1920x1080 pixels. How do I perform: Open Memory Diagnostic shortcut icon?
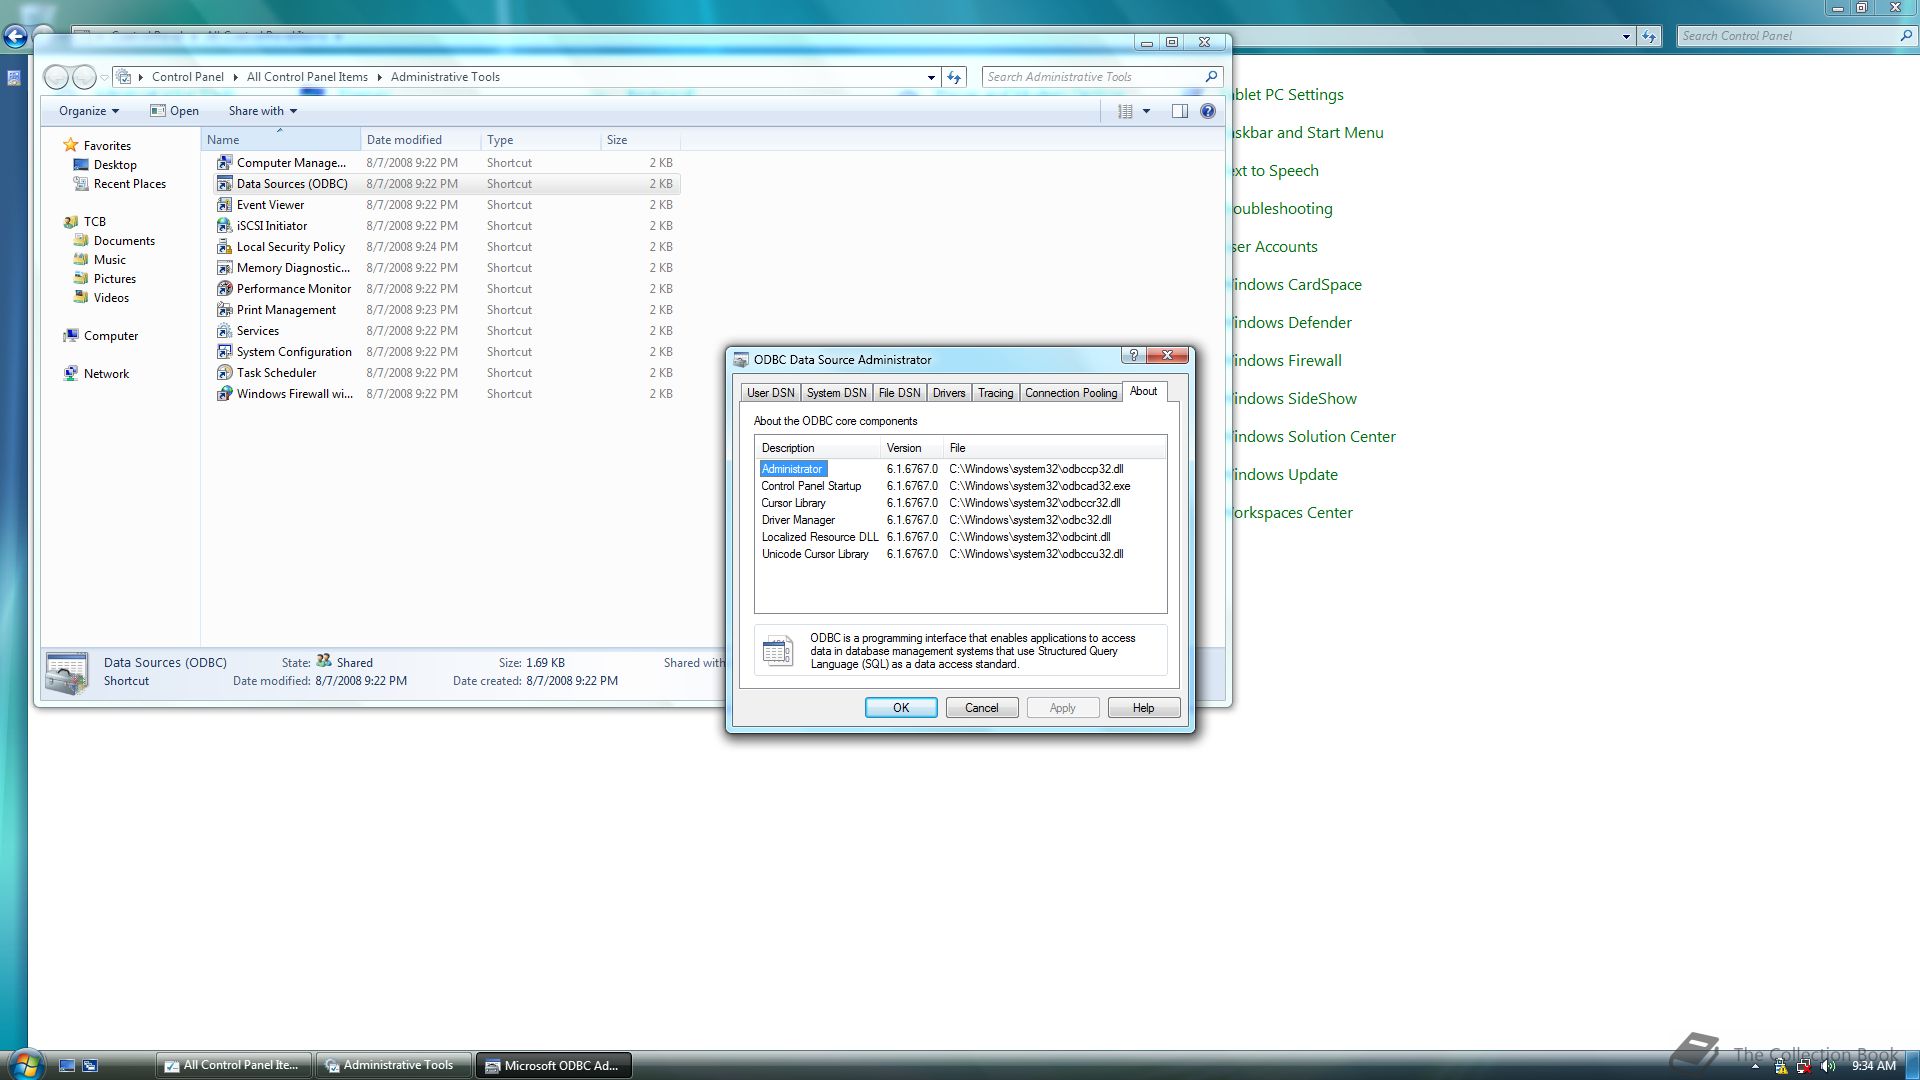(225, 267)
